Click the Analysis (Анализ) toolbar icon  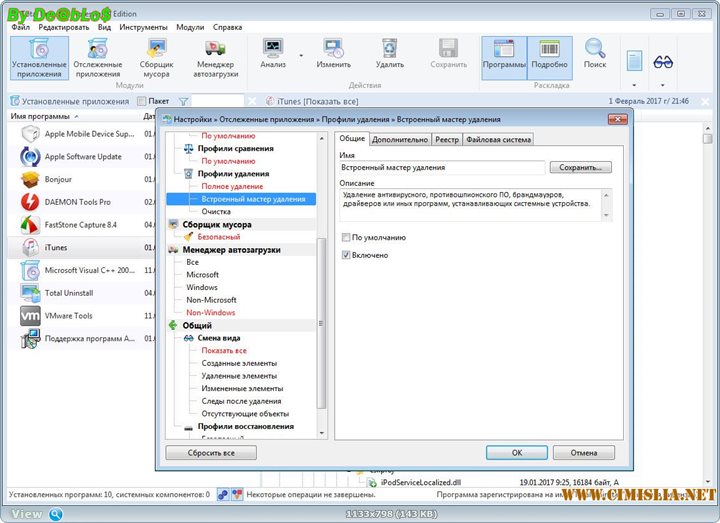click(x=273, y=50)
